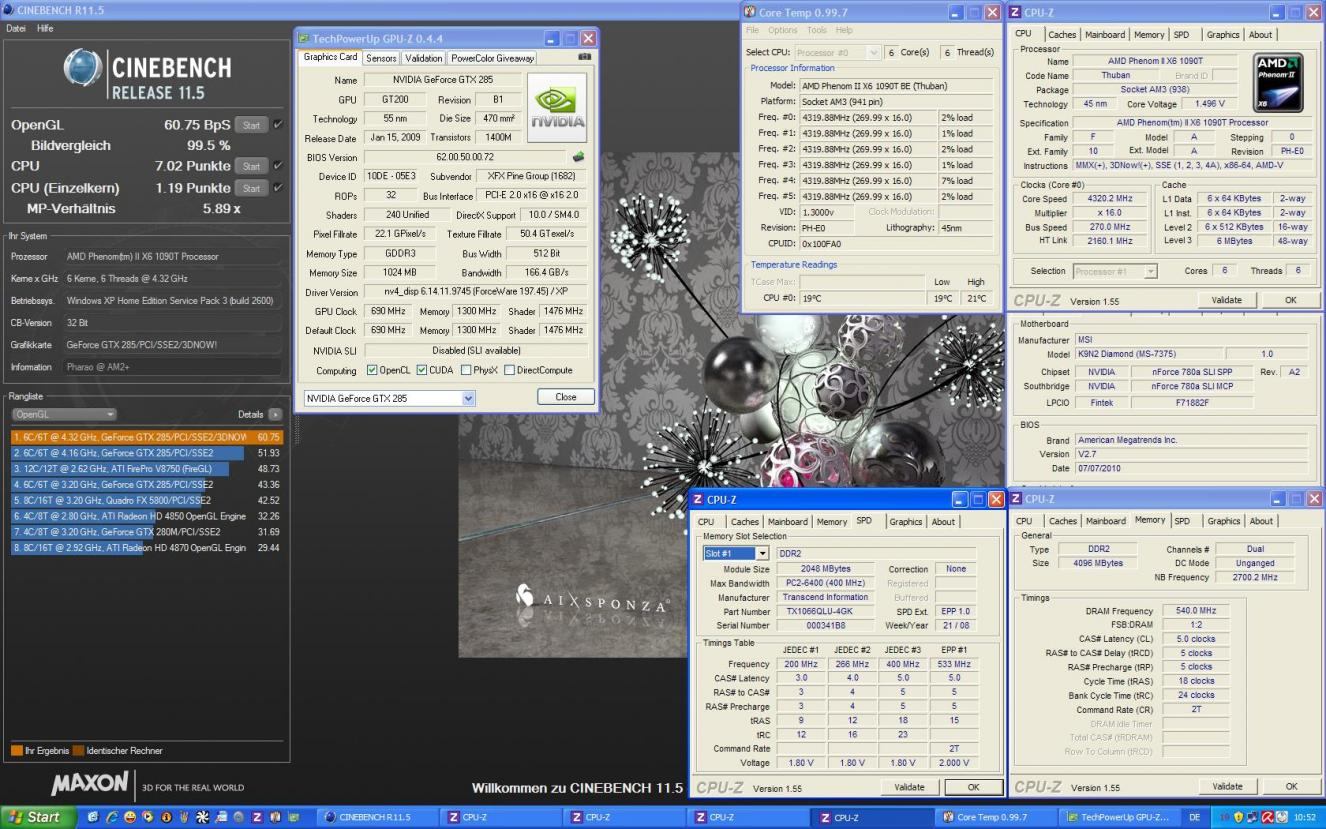
Task: Click the About tab in Memory CPU-Z window
Action: click(1261, 520)
